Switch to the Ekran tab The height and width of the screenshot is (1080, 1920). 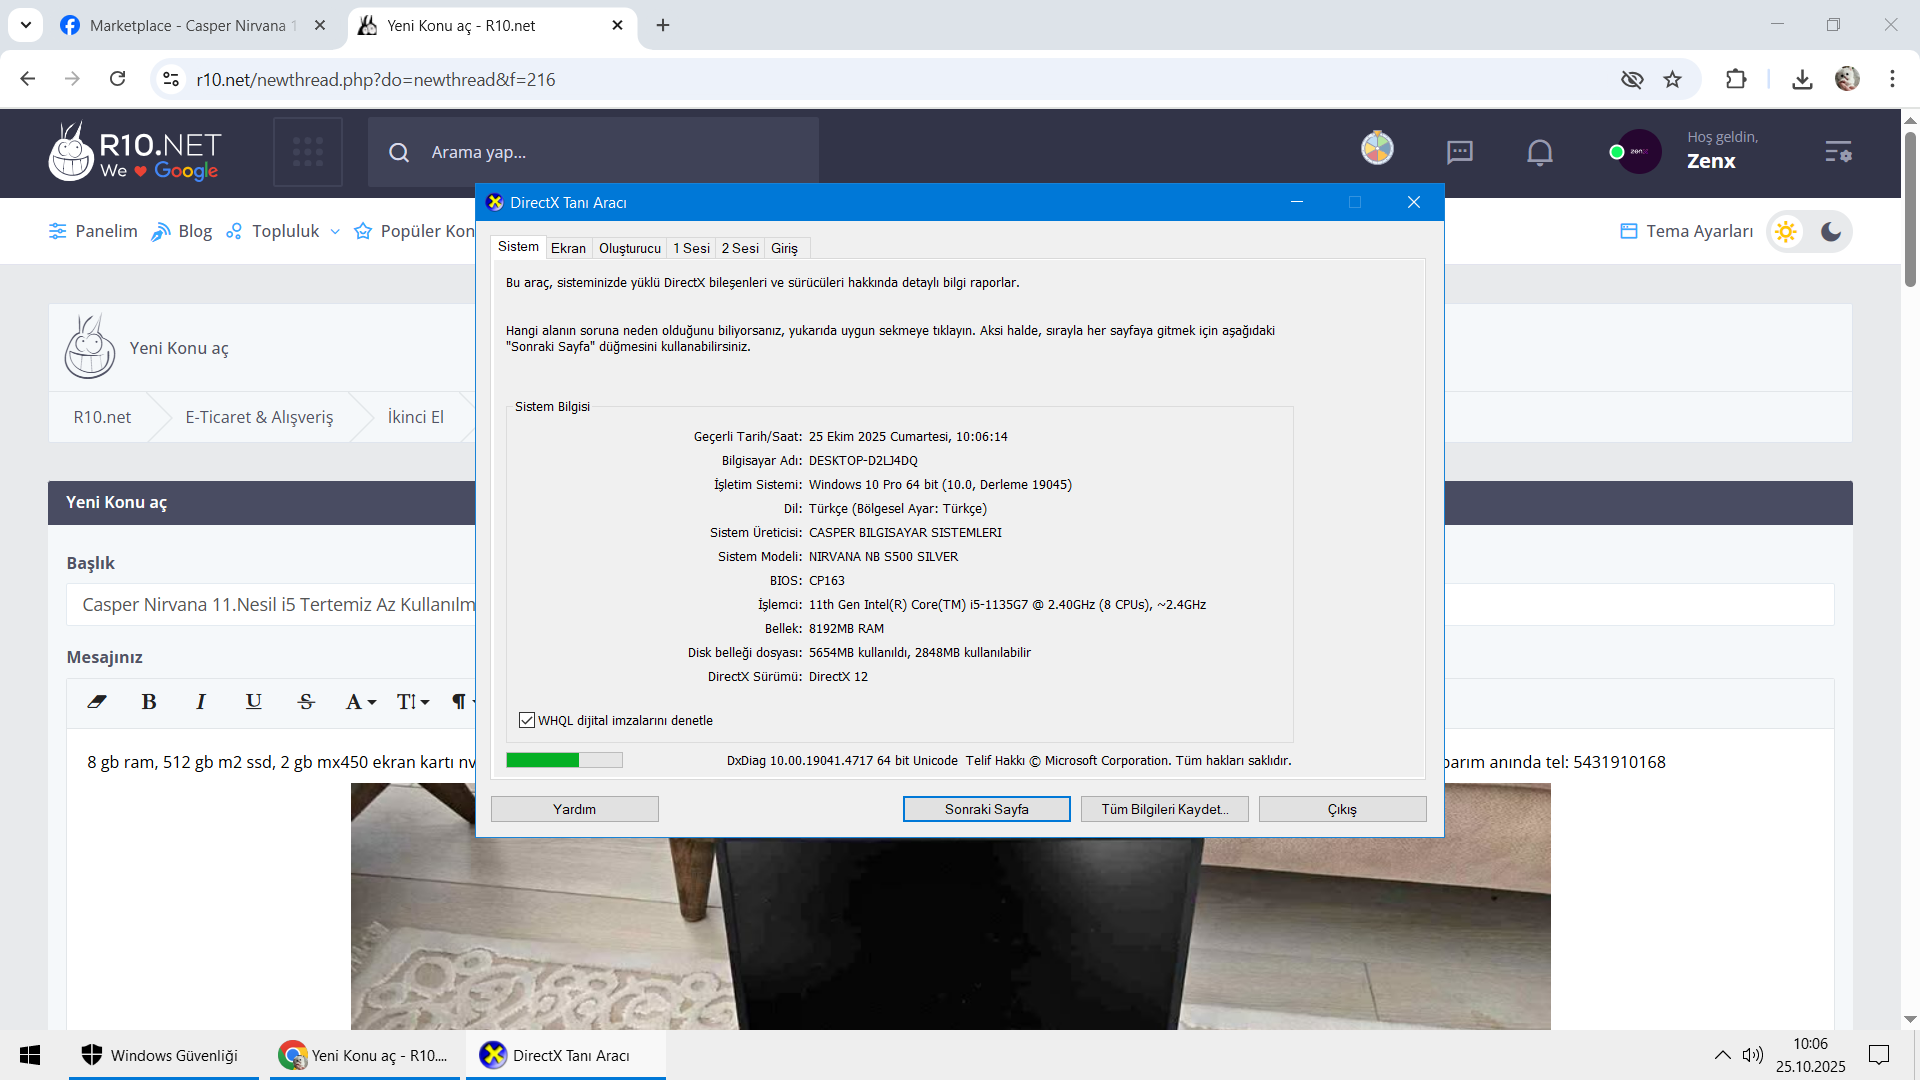568,248
